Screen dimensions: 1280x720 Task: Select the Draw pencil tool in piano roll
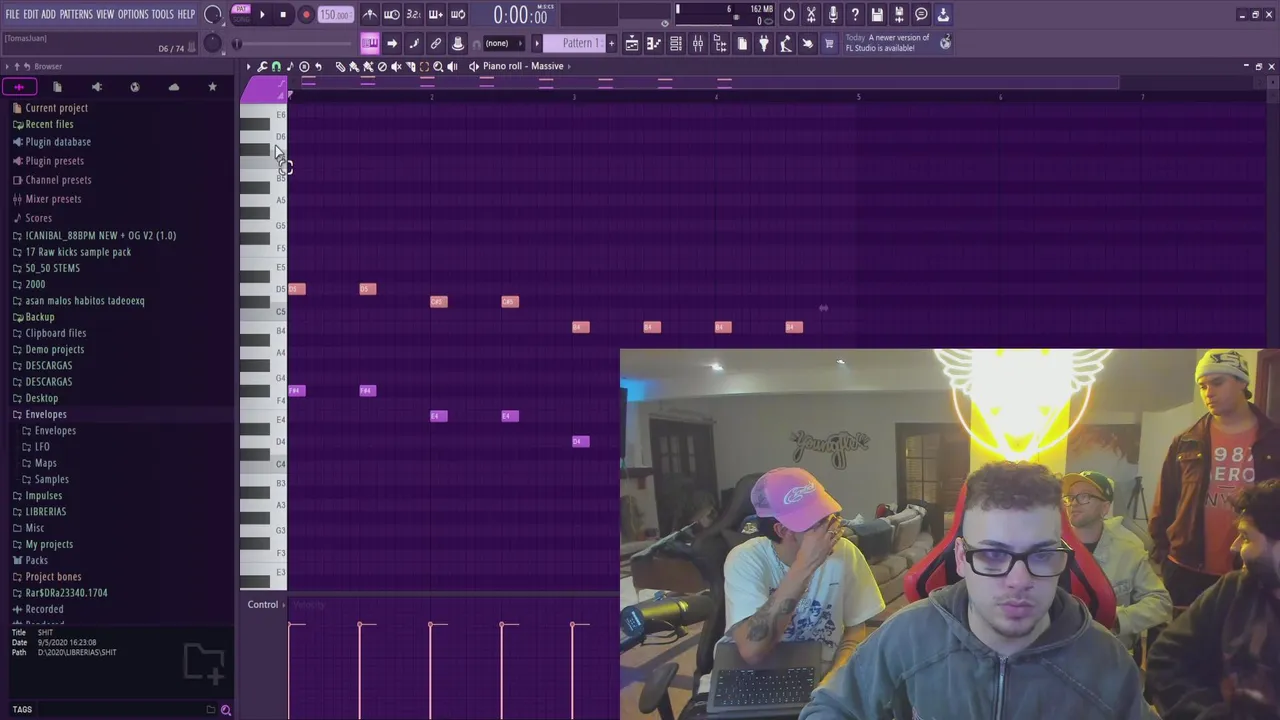[340, 66]
